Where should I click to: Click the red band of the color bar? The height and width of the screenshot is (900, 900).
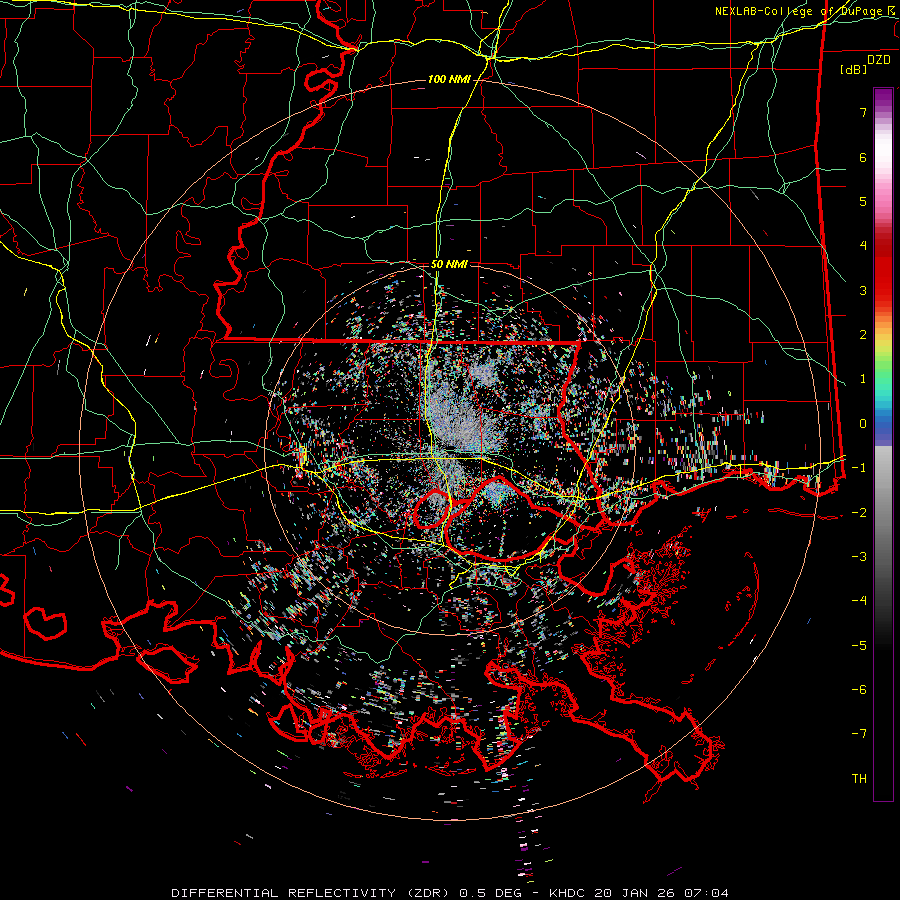pyautogui.click(x=883, y=270)
